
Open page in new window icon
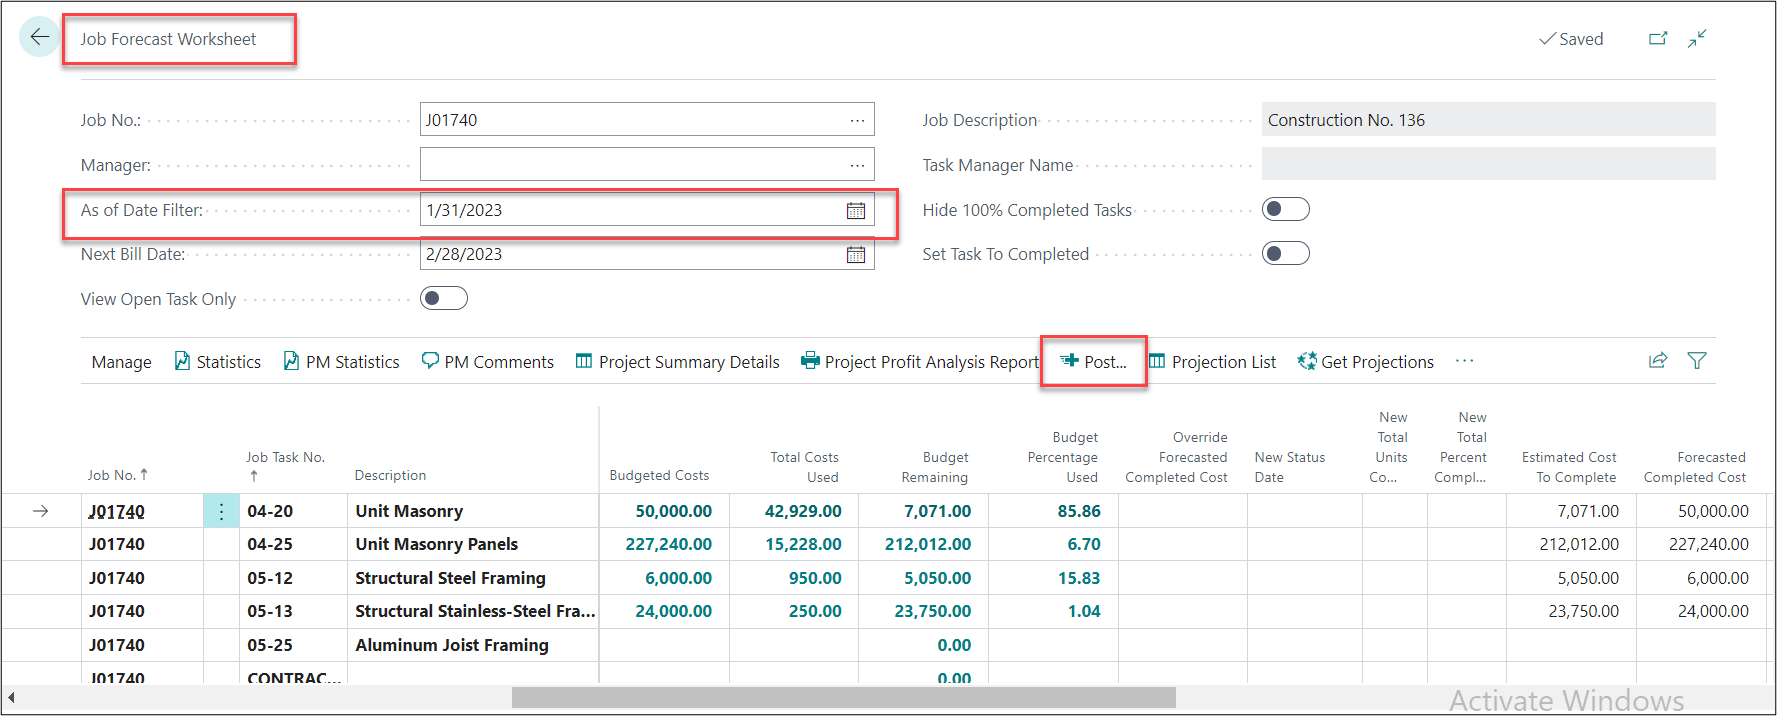(x=1657, y=39)
